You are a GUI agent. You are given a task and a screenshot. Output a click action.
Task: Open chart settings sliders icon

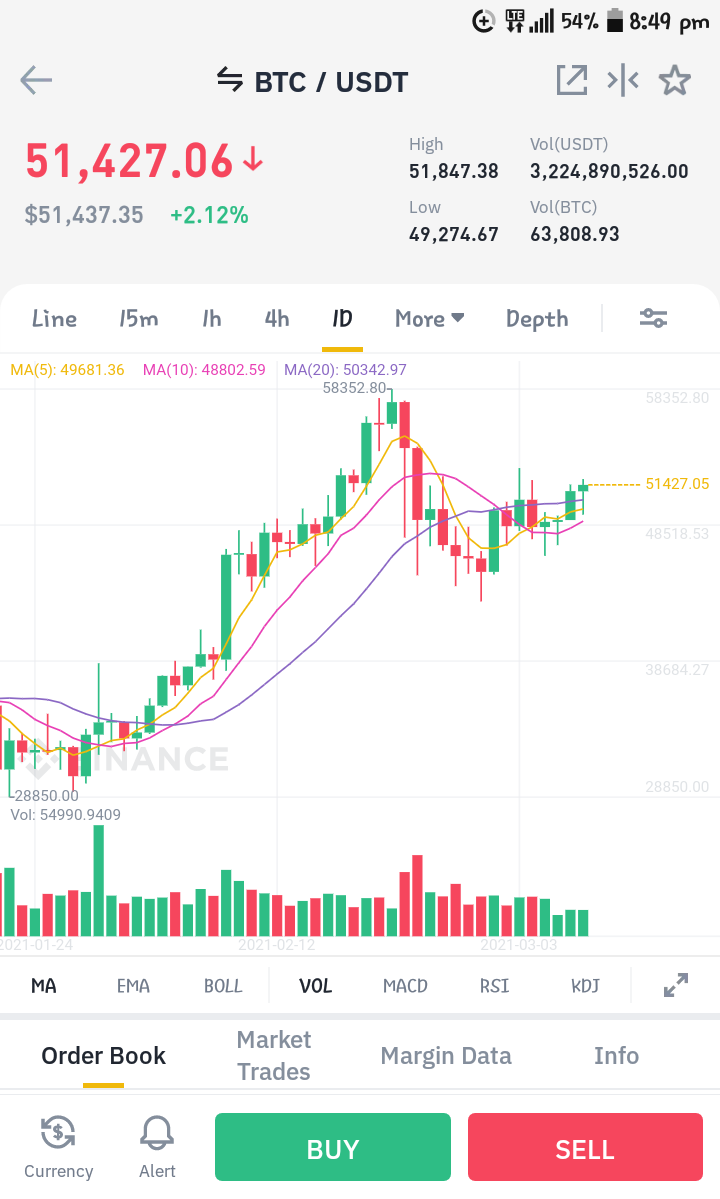pos(654,318)
